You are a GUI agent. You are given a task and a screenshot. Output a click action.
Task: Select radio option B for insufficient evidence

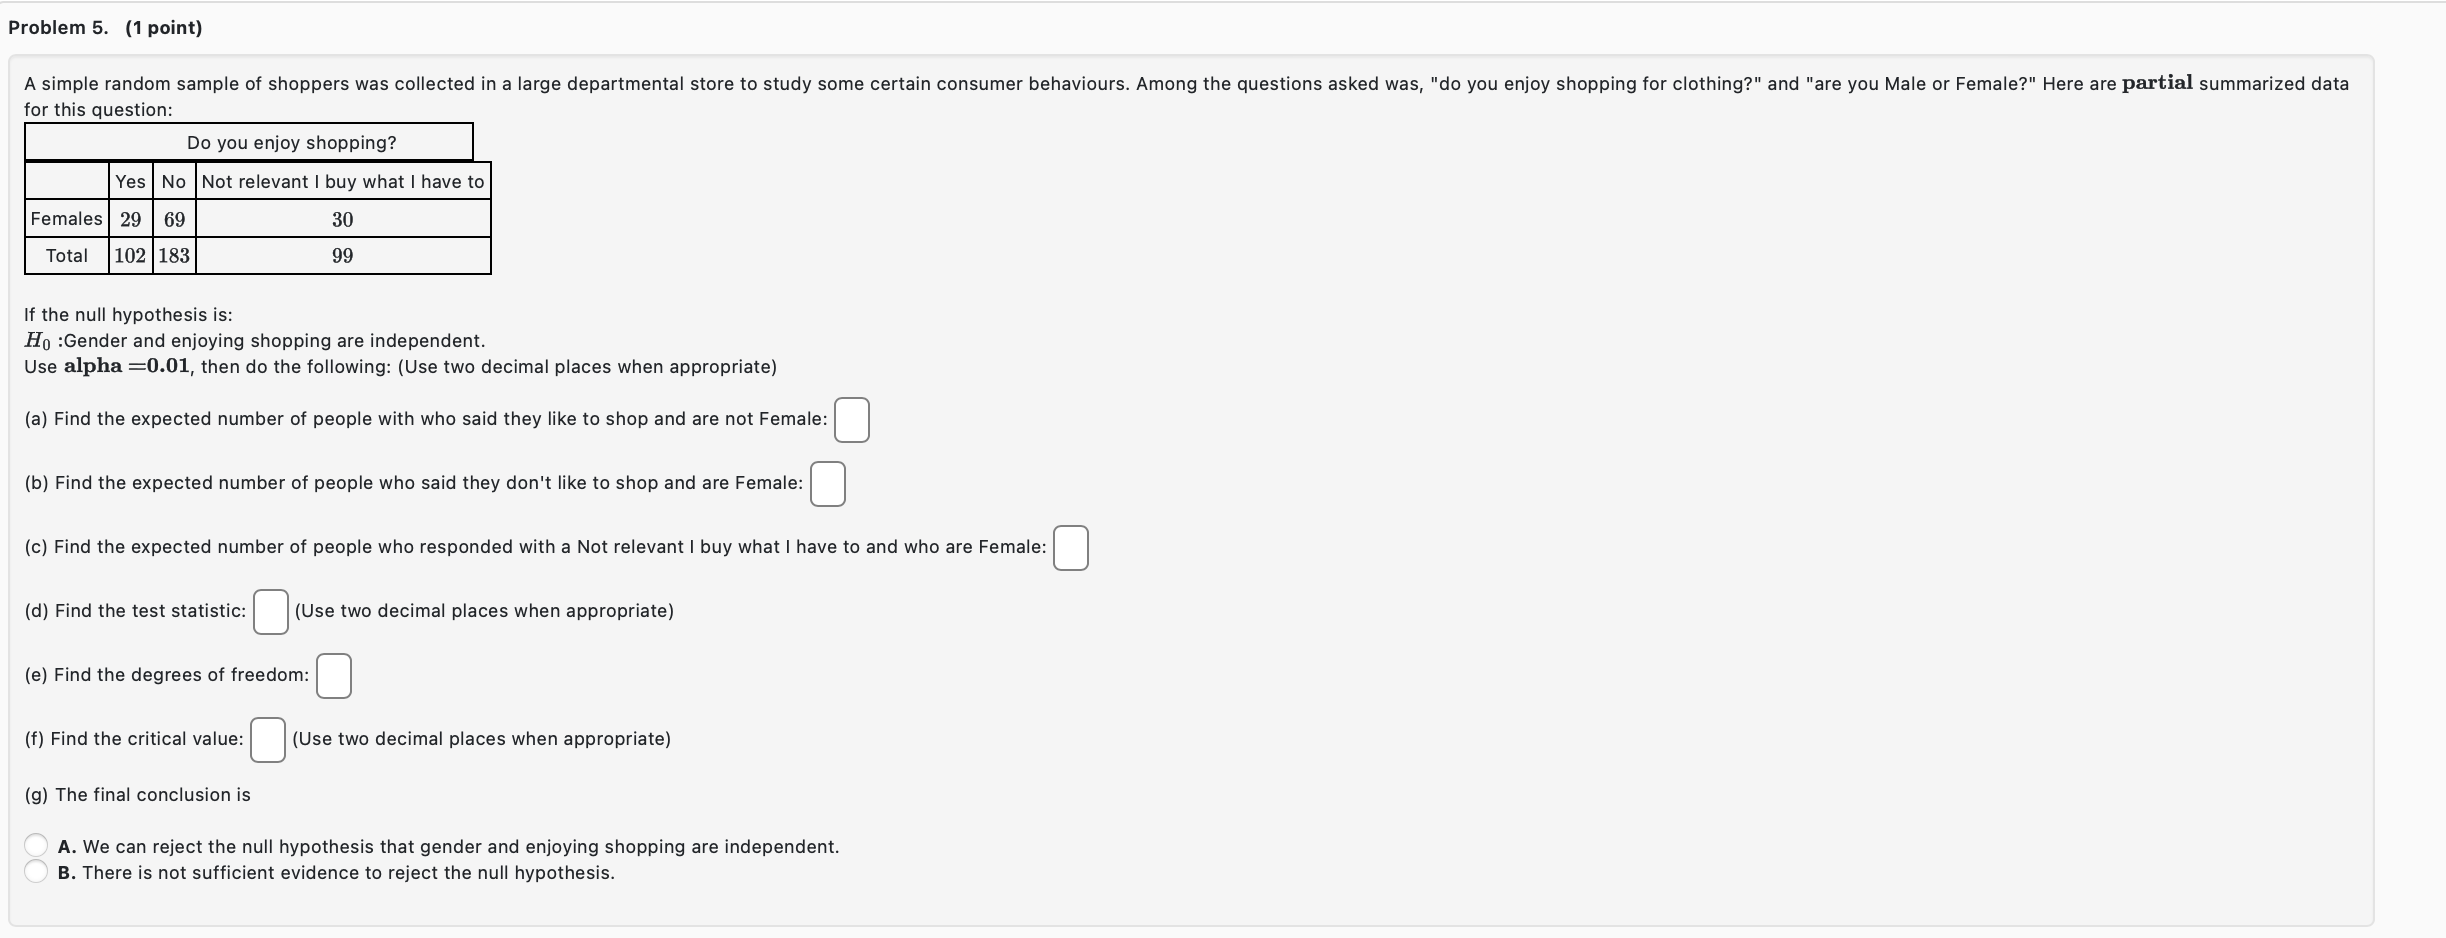(x=36, y=871)
